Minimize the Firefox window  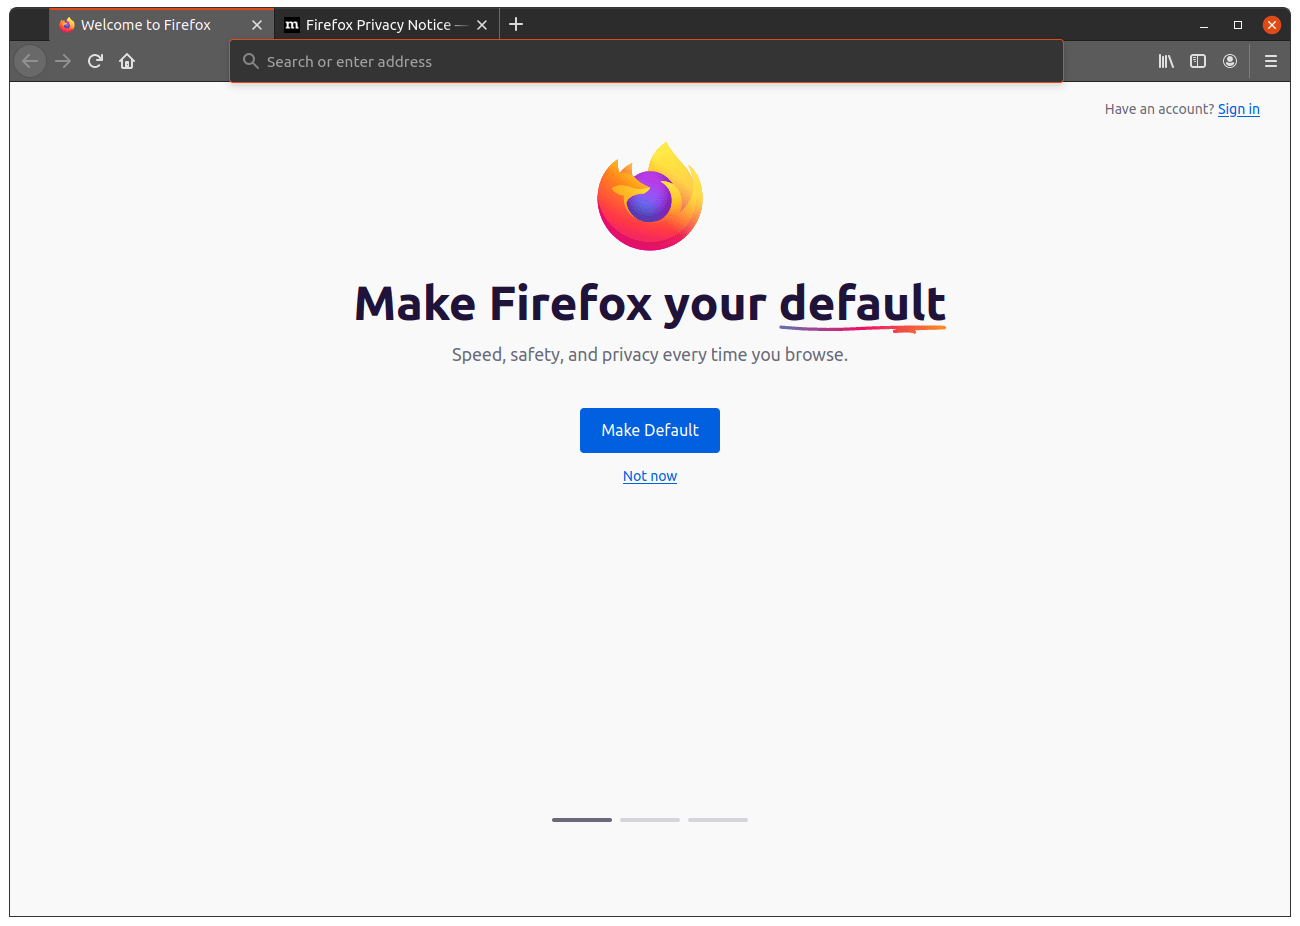pos(1204,25)
